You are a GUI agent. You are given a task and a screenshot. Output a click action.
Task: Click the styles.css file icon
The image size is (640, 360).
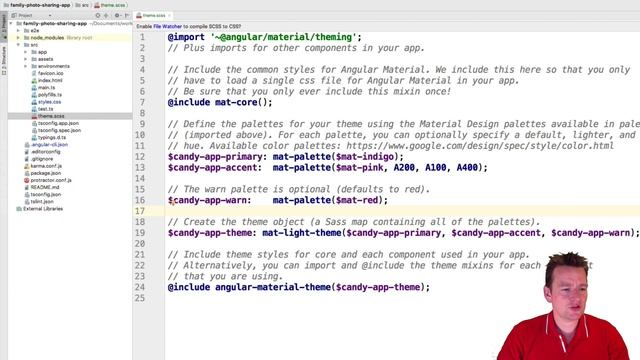pyautogui.click(x=34, y=102)
